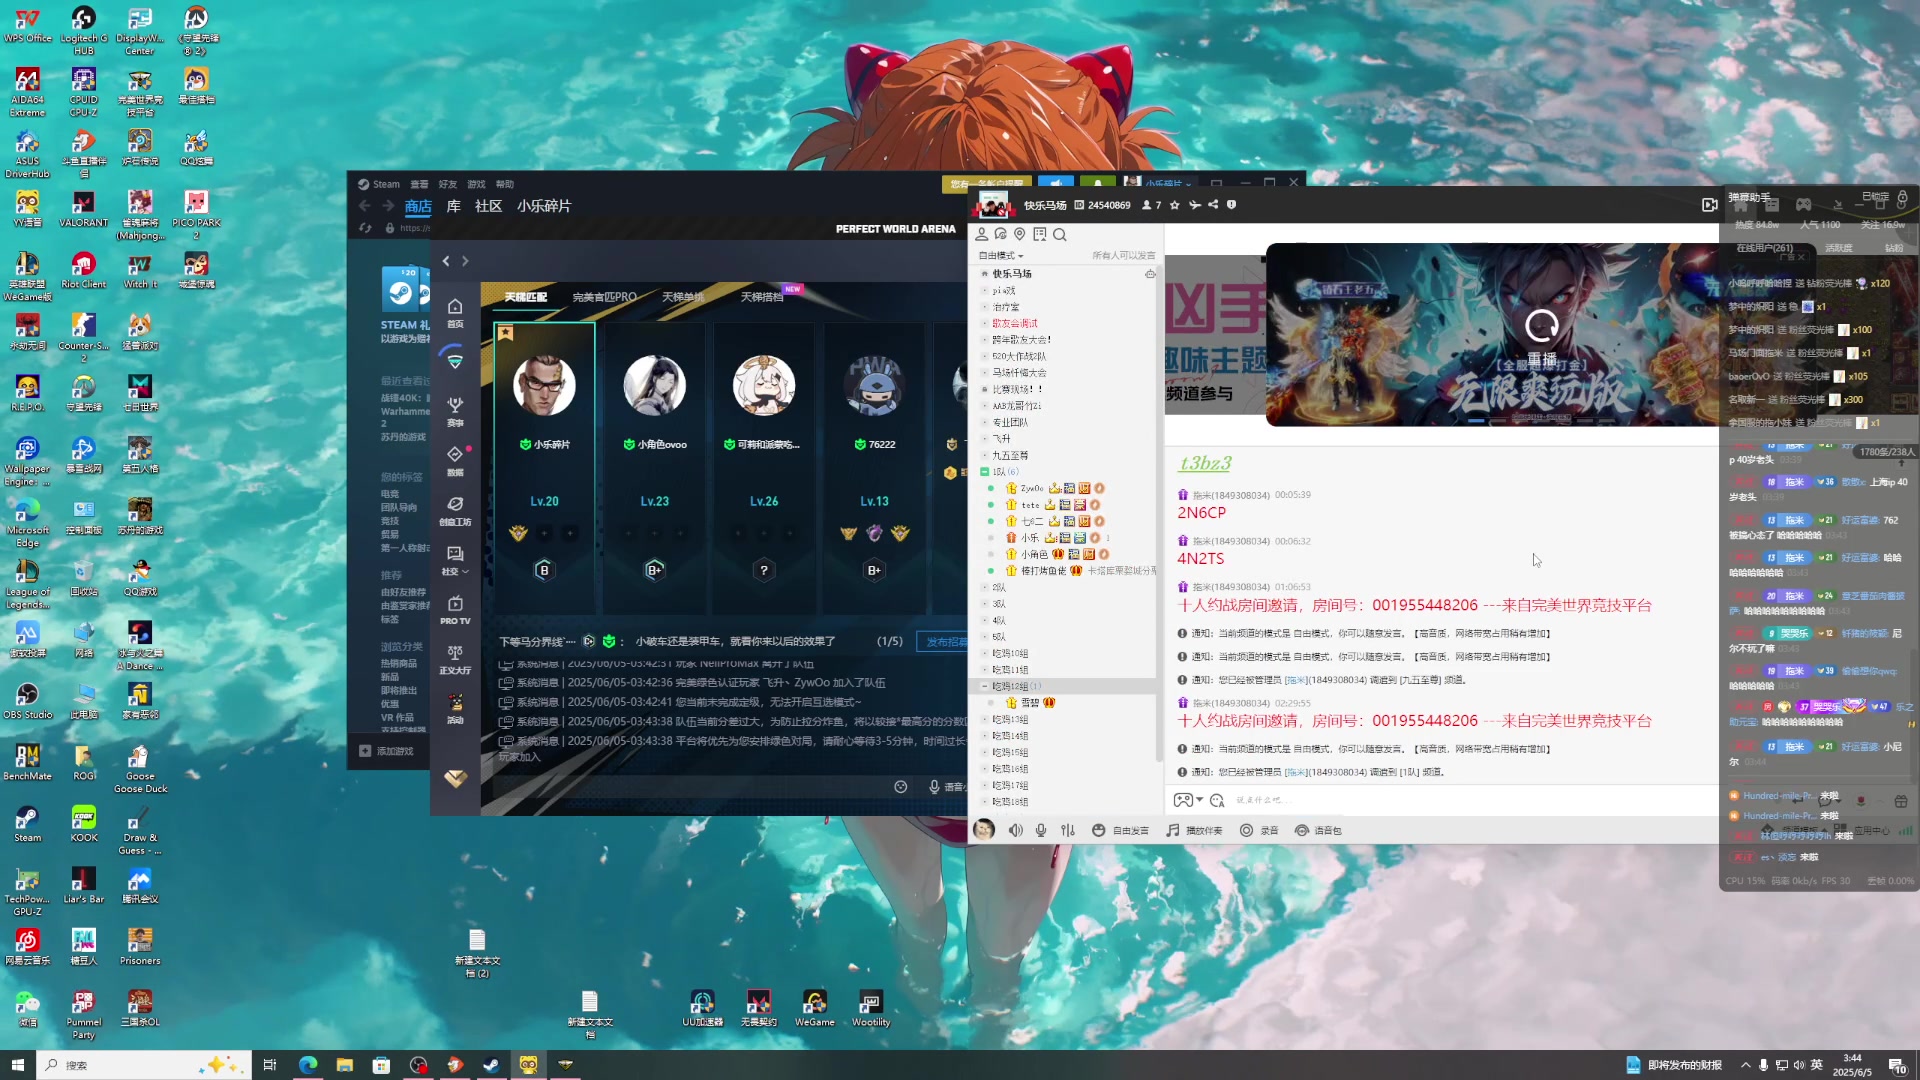The width and height of the screenshot is (1920, 1080).
Task: Click the favorite star icon in YY header
Action: tap(1175, 205)
